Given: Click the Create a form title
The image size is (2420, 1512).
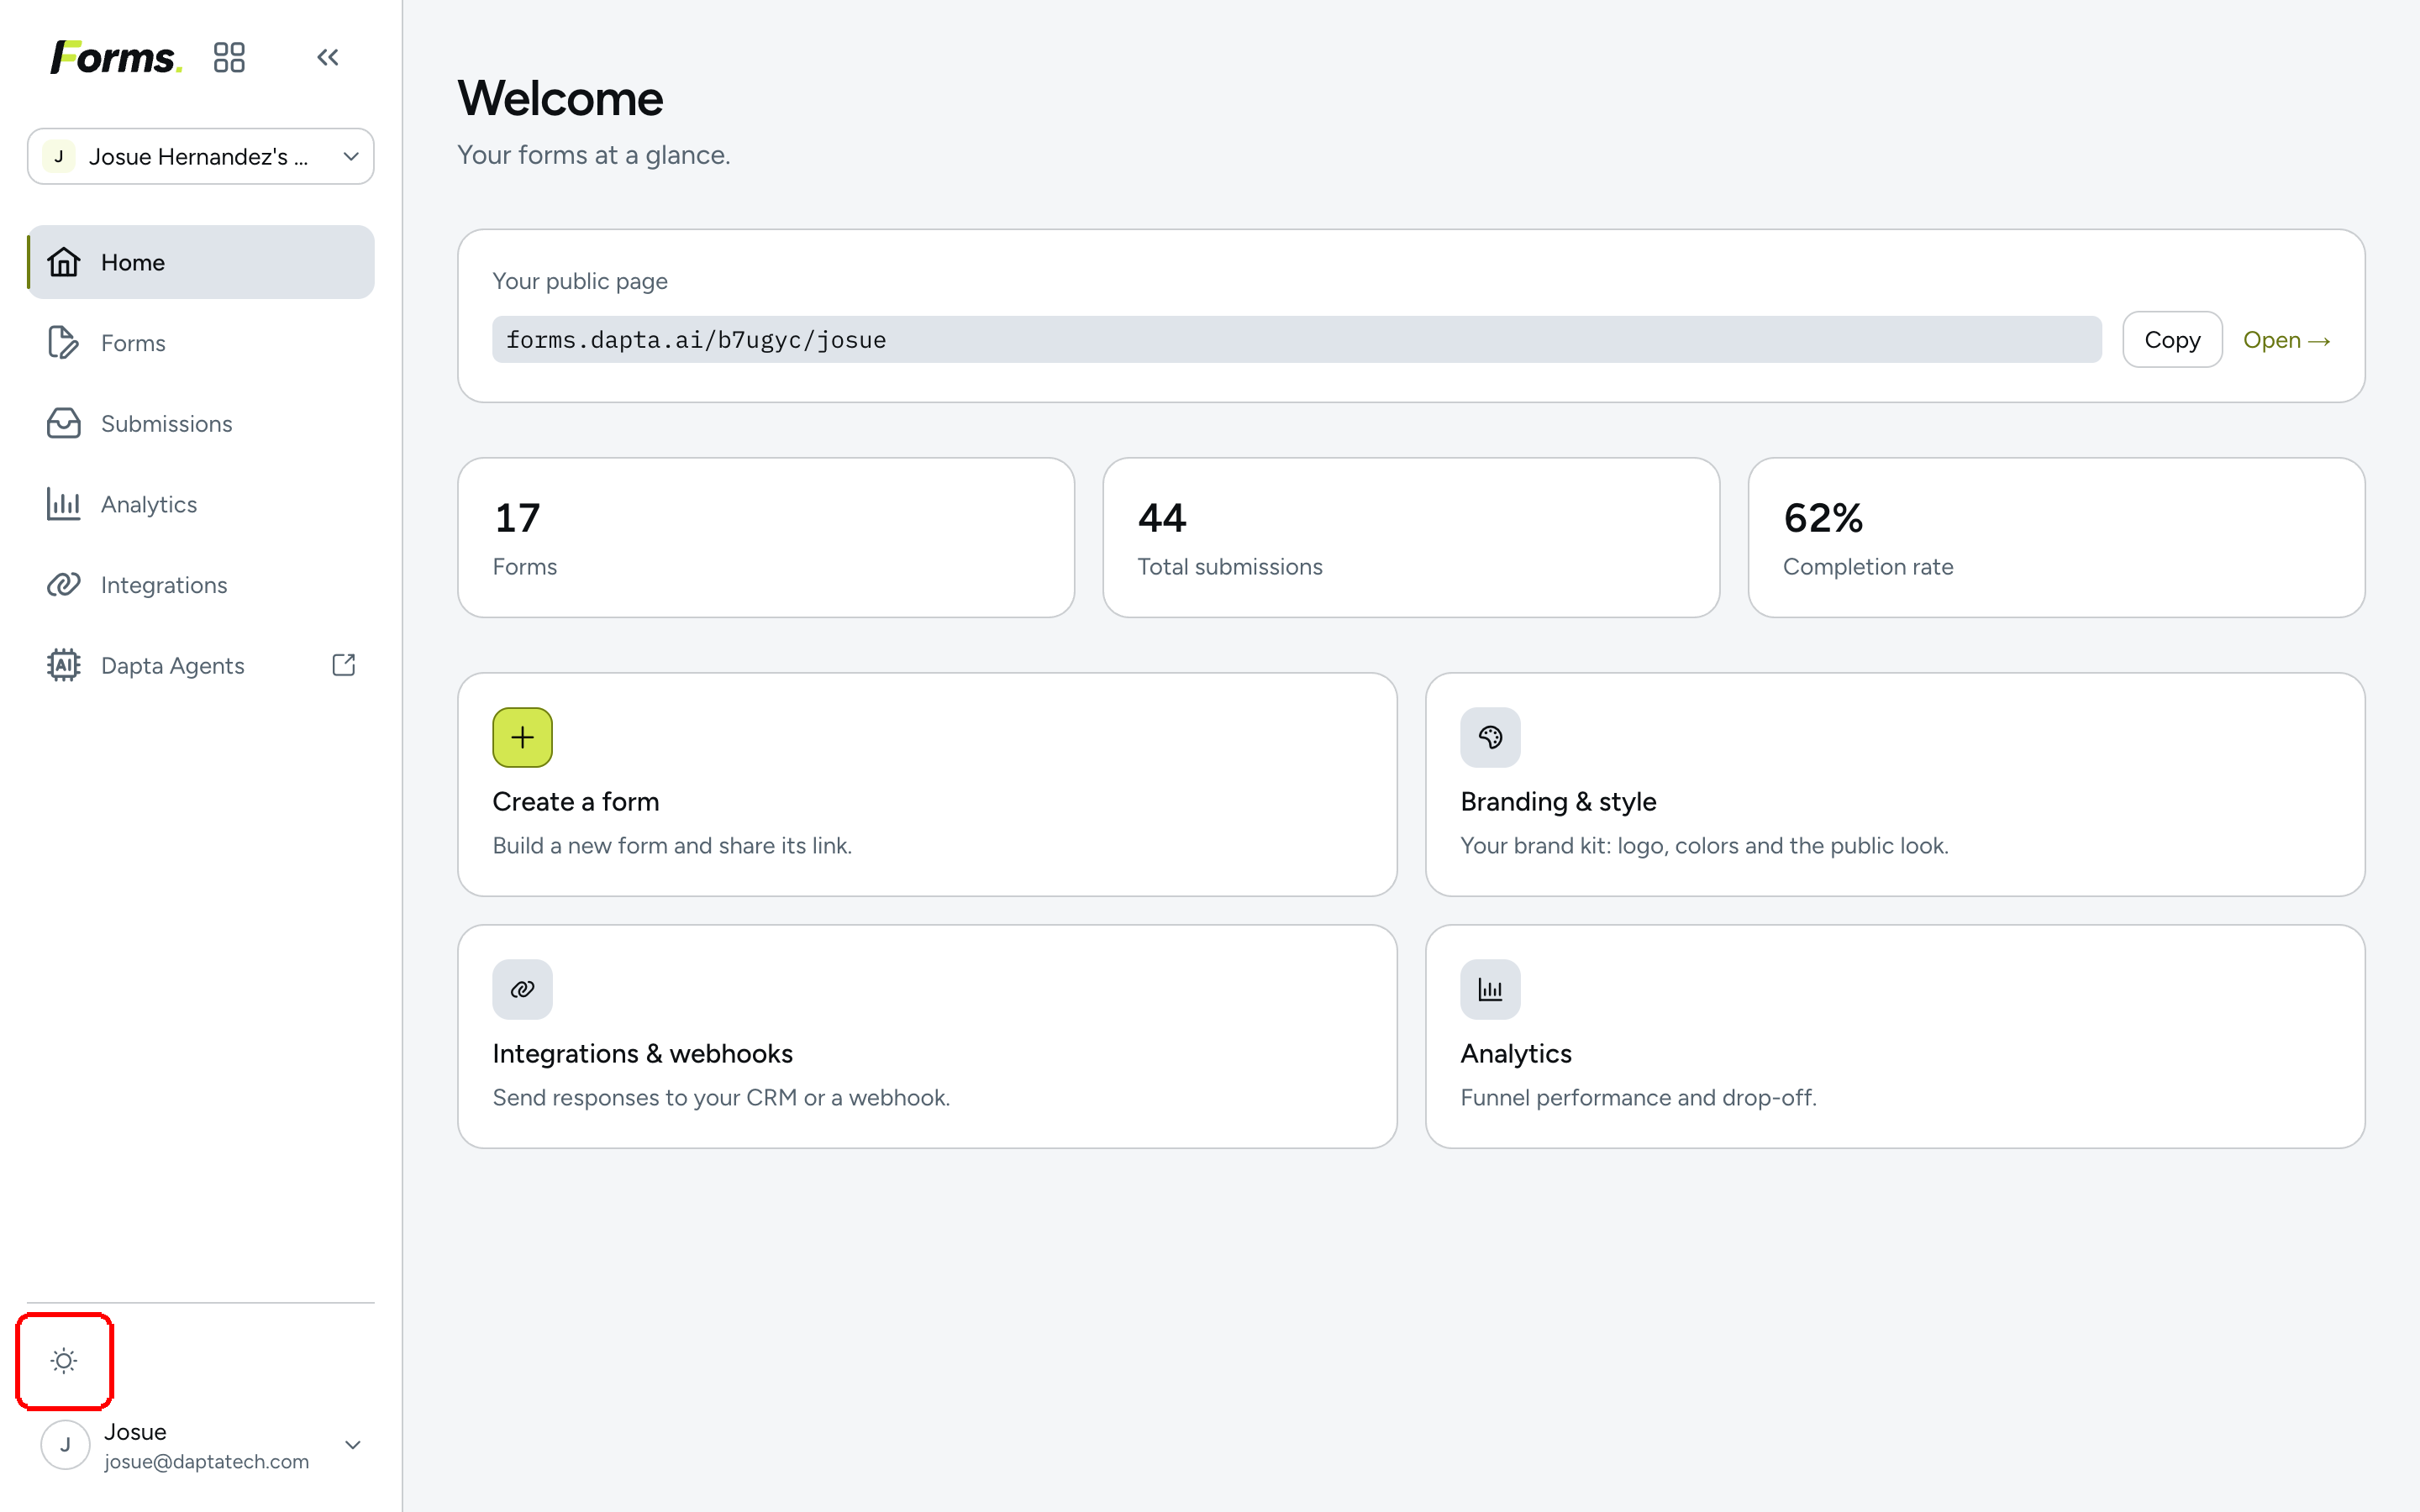Looking at the screenshot, I should [576, 802].
